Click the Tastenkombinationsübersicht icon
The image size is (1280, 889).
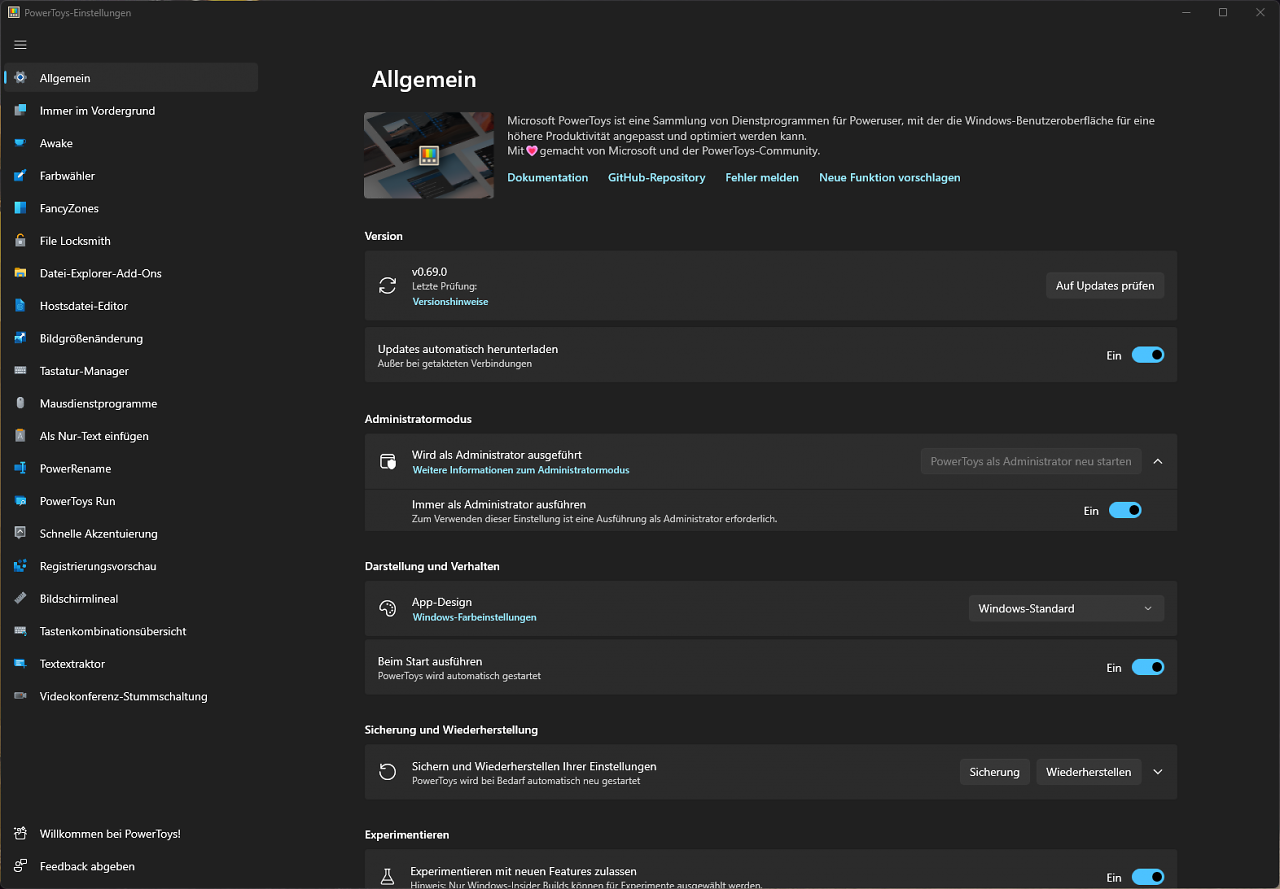pos(20,631)
